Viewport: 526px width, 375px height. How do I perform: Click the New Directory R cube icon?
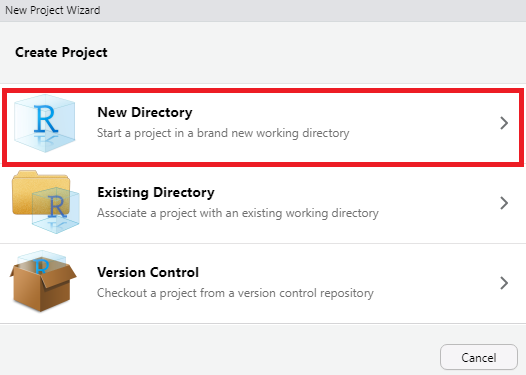click(x=45, y=123)
